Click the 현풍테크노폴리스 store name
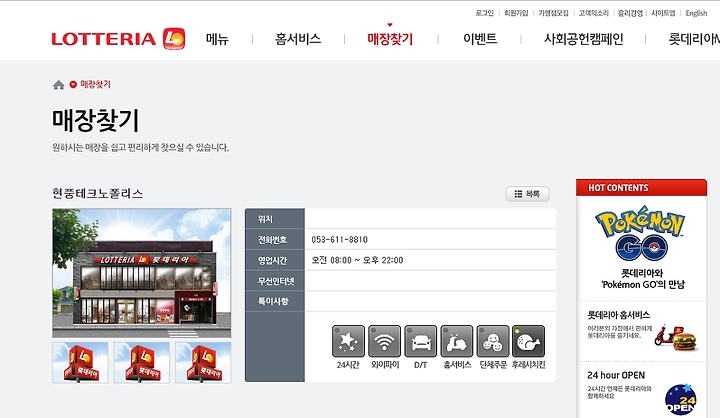This screenshot has width=720, height=418. (x=97, y=193)
